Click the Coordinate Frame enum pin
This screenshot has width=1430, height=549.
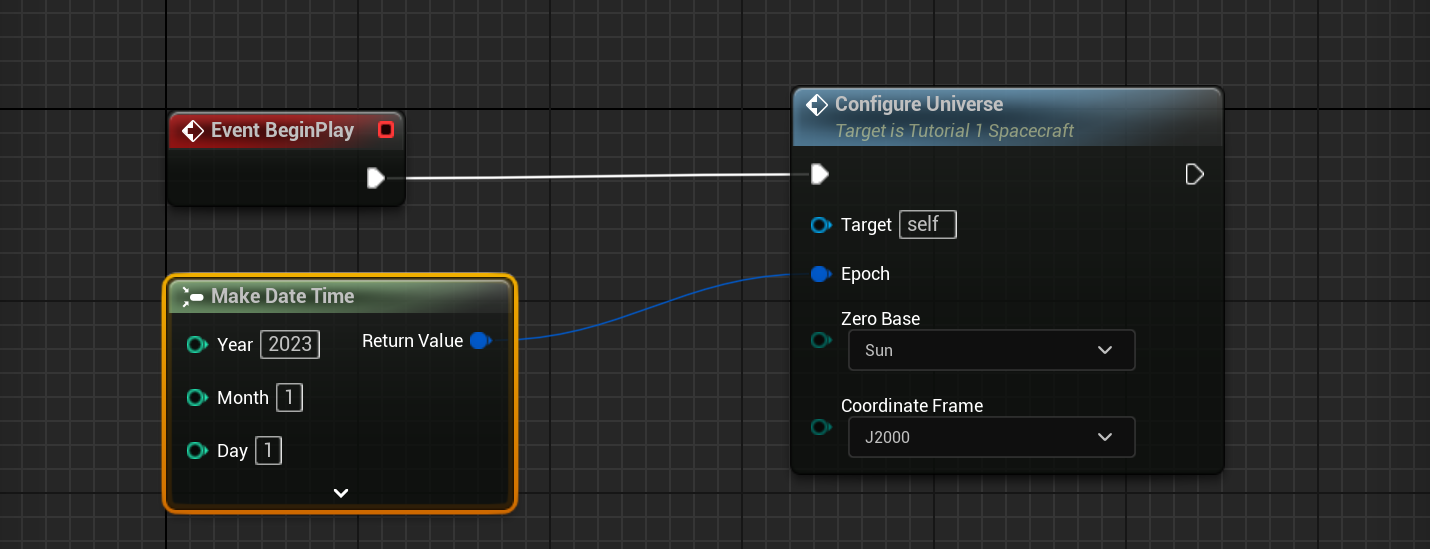[821, 427]
